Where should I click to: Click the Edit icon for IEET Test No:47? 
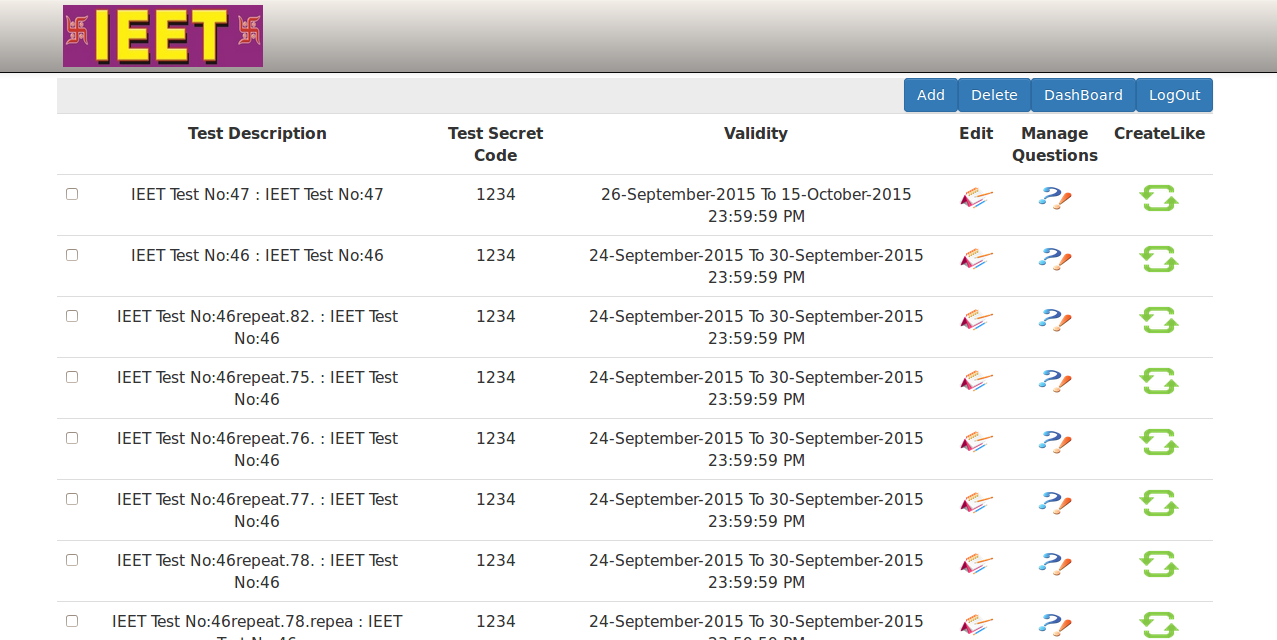click(976, 199)
